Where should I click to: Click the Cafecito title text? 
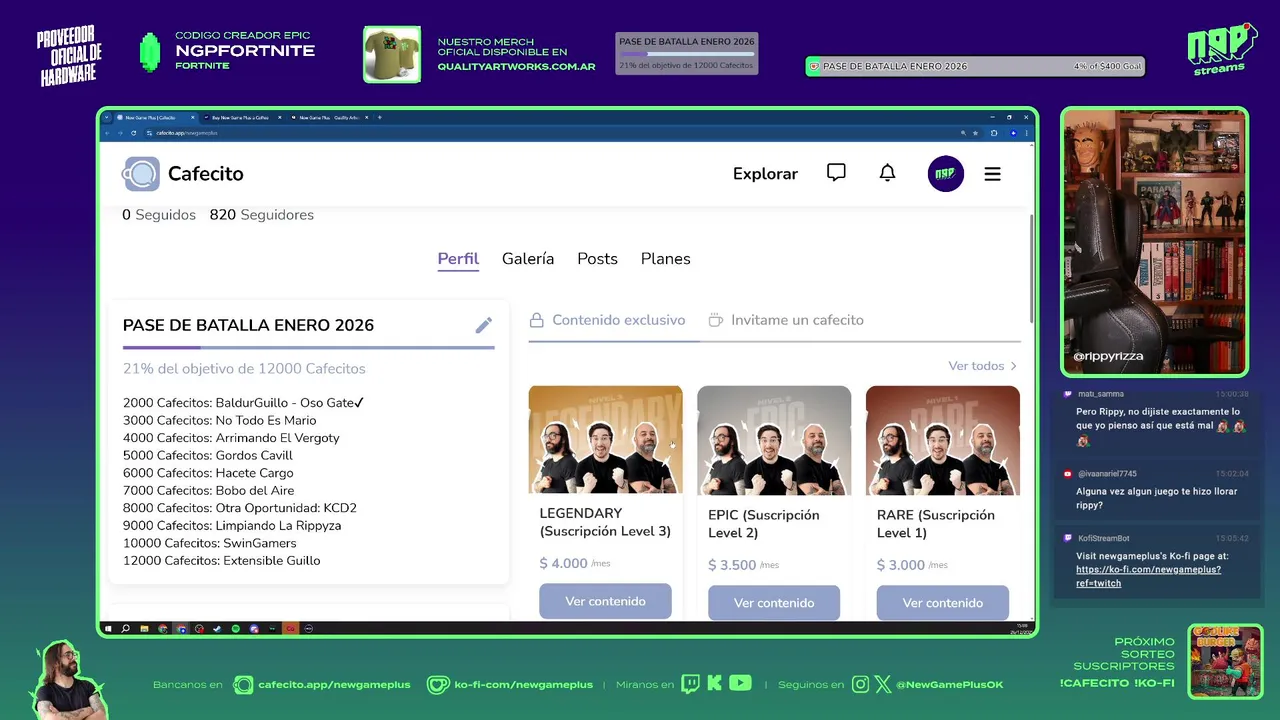206,174
